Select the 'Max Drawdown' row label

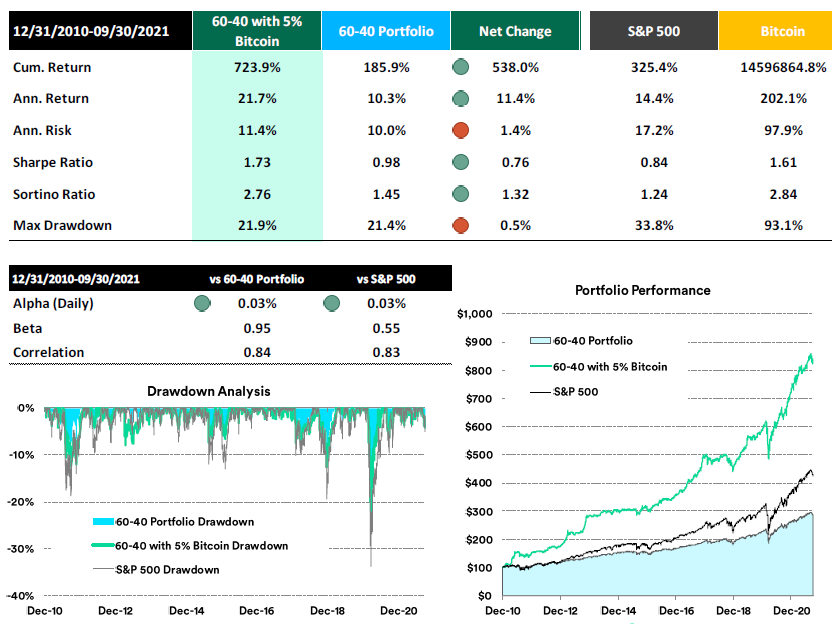pyautogui.click(x=63, y=226)
